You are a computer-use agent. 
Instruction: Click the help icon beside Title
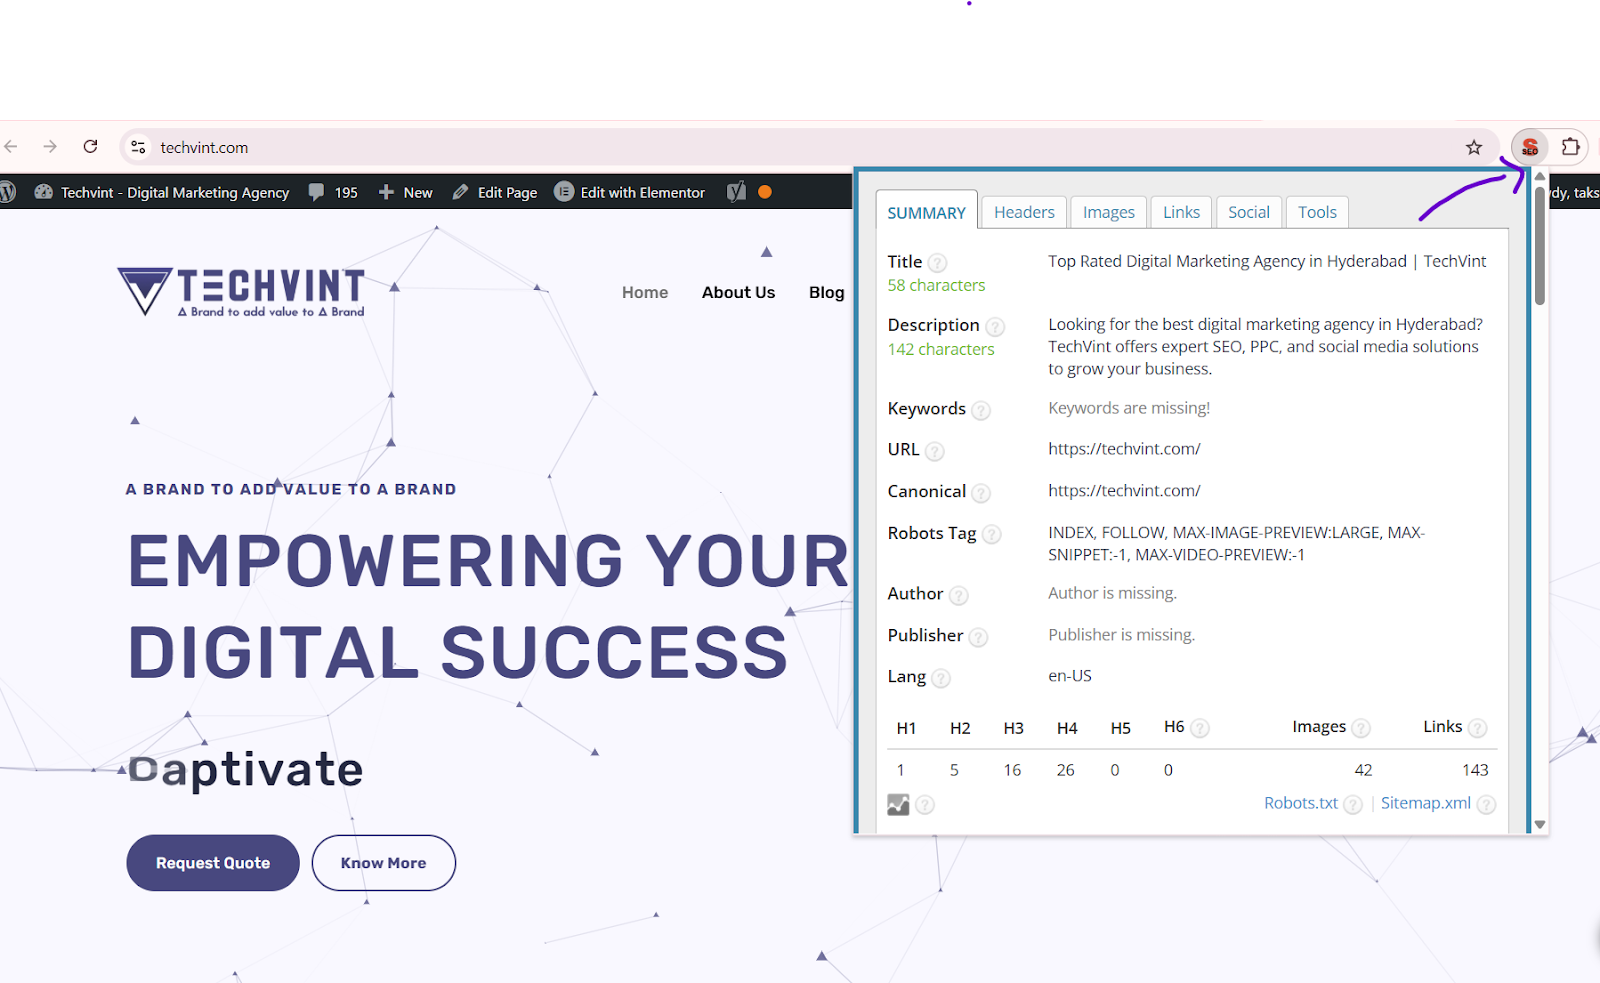[x=937, y=263]
